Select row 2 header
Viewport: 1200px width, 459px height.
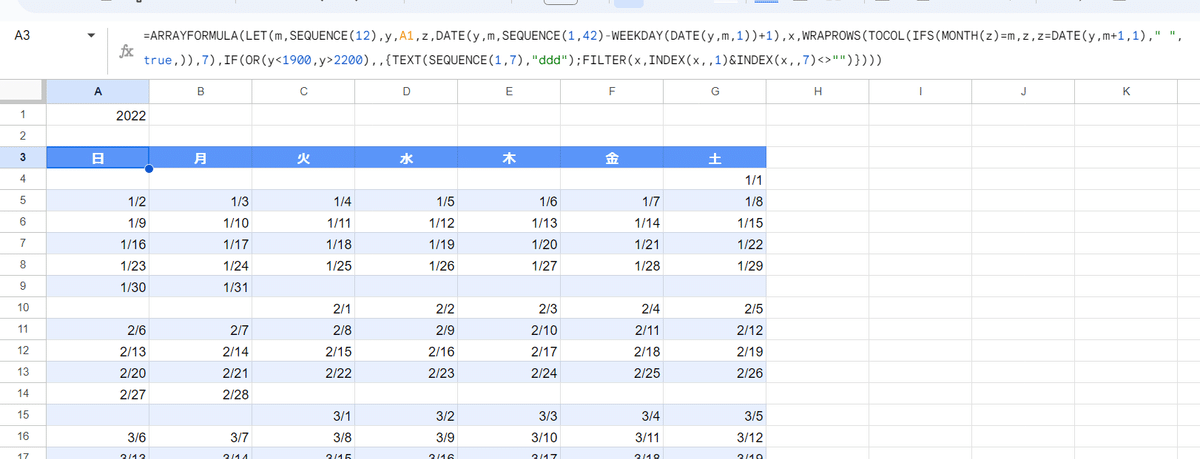point(23,136)
